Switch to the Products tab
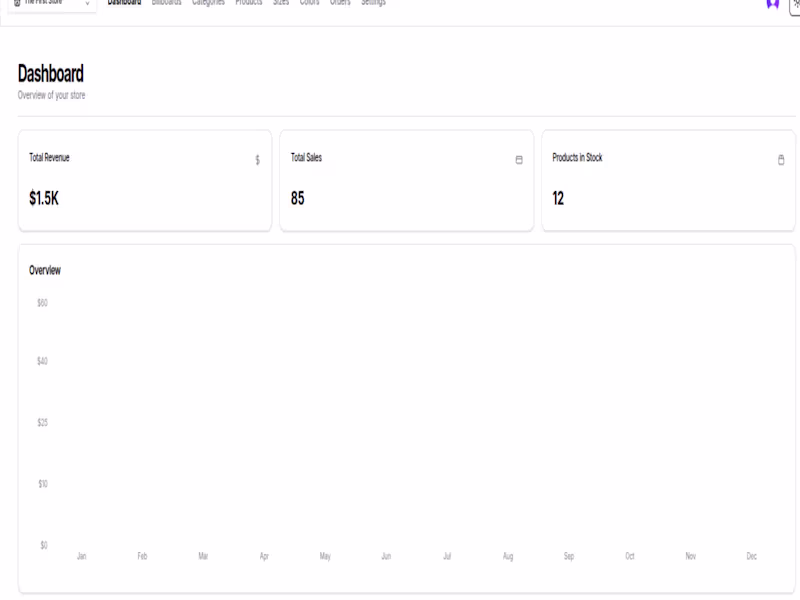 248,3
